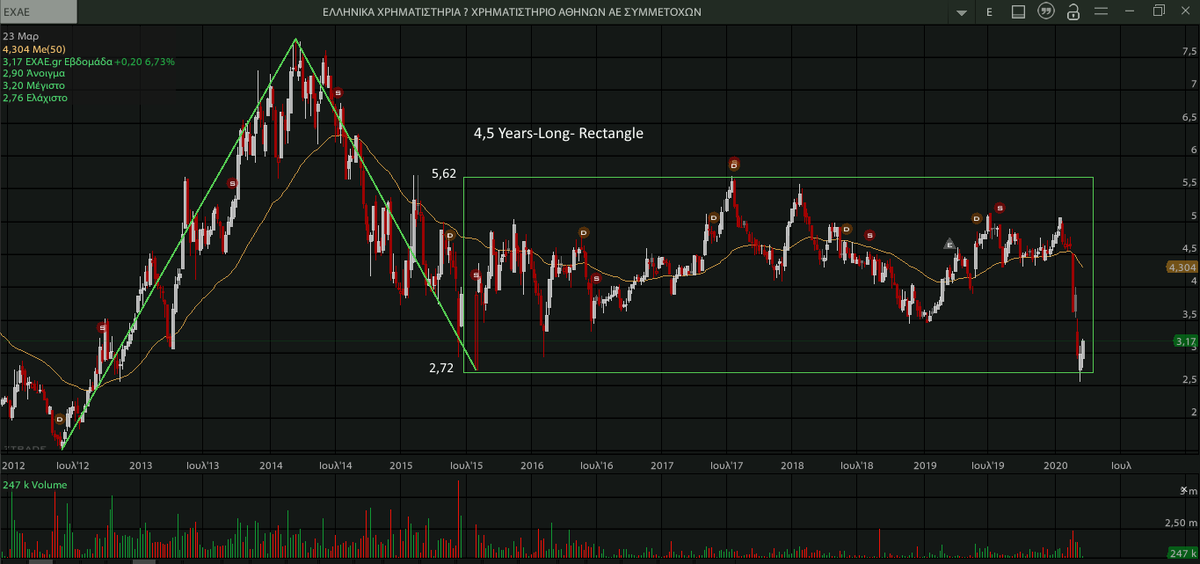
Task: Close the Volume pane with its X
Action: pyautogui.click(x=1184, y=490)
